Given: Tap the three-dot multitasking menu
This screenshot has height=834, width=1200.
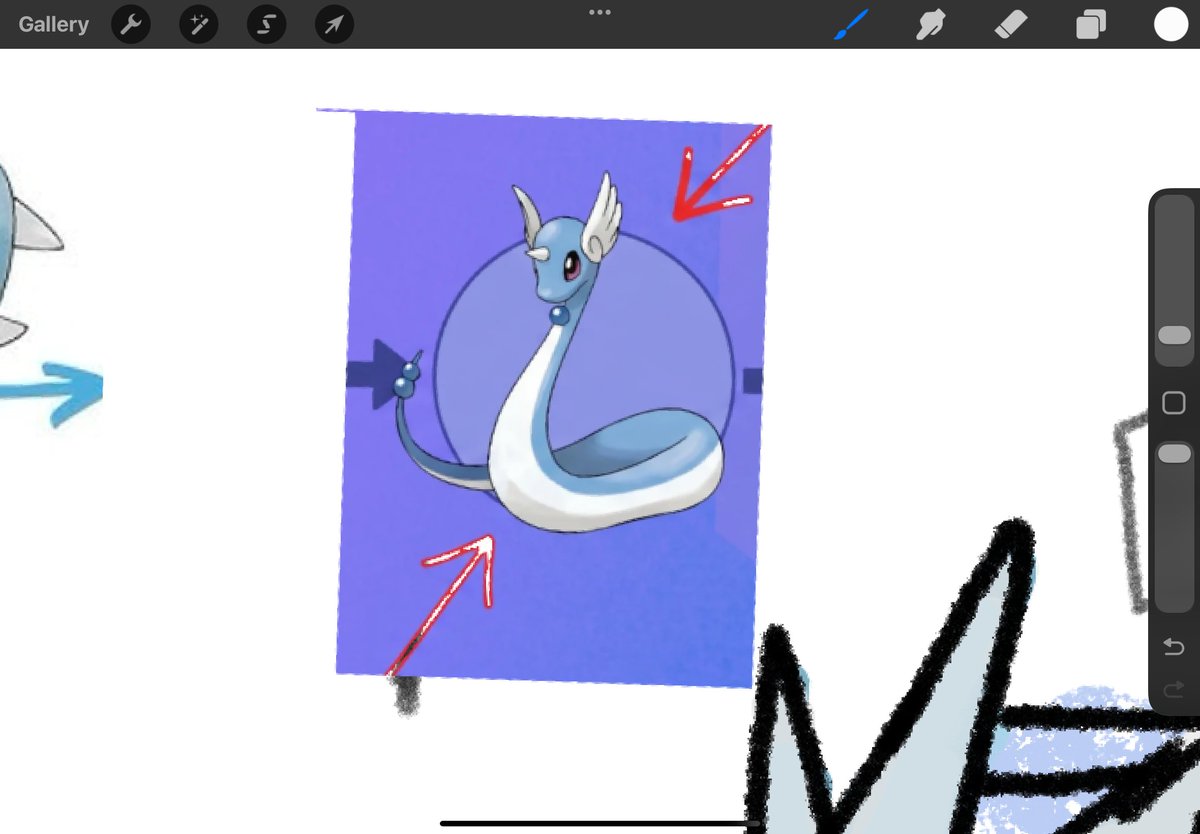Looking at the screenshot, I should (600, 12).
